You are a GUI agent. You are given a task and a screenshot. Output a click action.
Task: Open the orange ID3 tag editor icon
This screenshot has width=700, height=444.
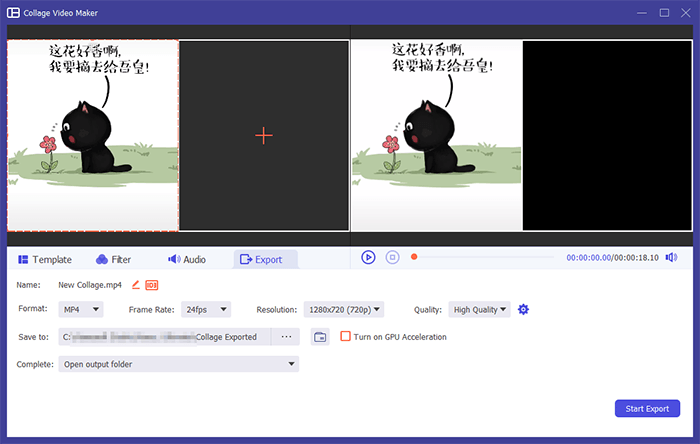click(152, 285)
